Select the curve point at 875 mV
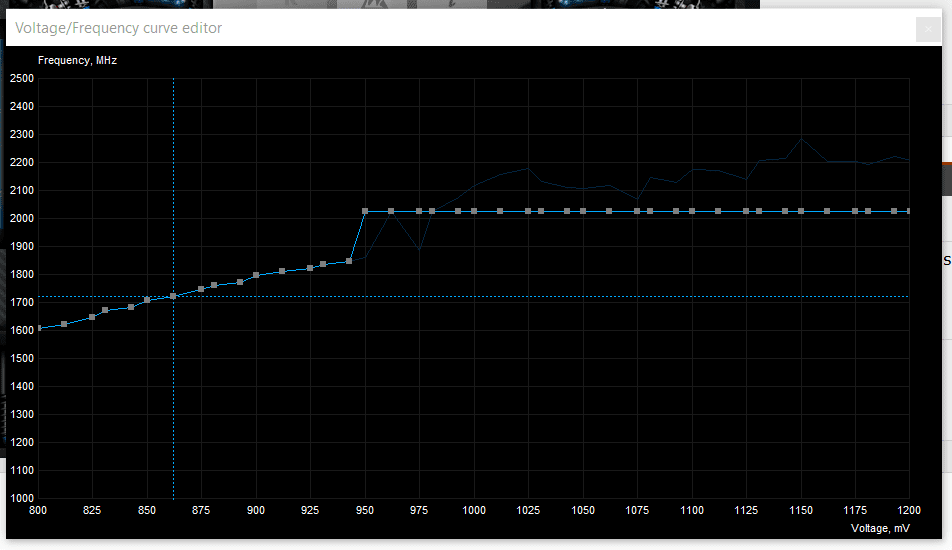952x550 pixels. [201, 289]
